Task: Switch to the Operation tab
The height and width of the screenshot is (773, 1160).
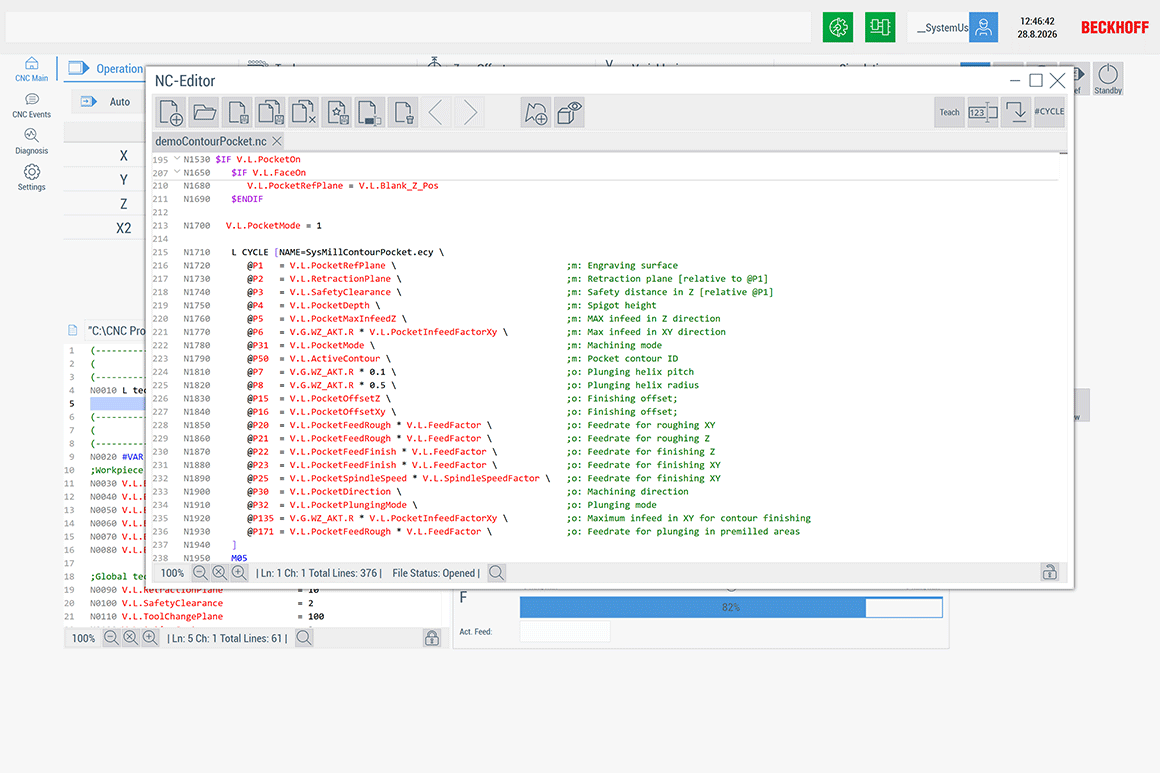Action: pyautogui.click(x=105, y=69)
